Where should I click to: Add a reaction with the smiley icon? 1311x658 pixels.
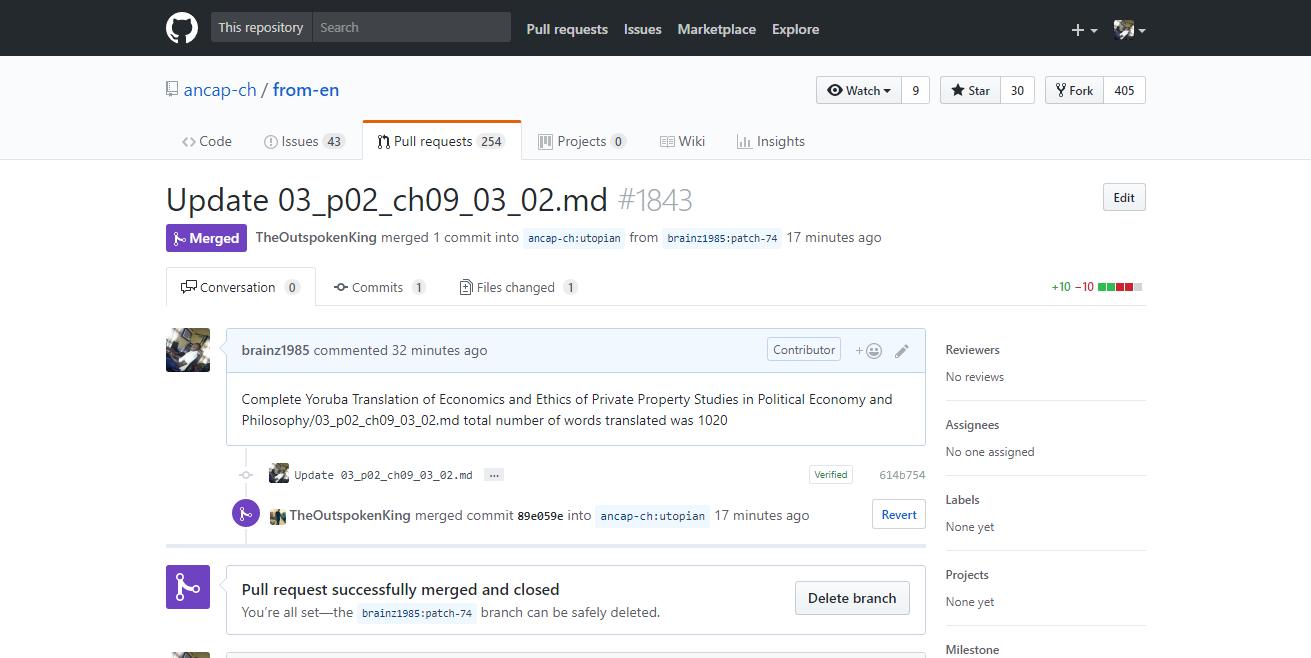(x=869, y=351)
